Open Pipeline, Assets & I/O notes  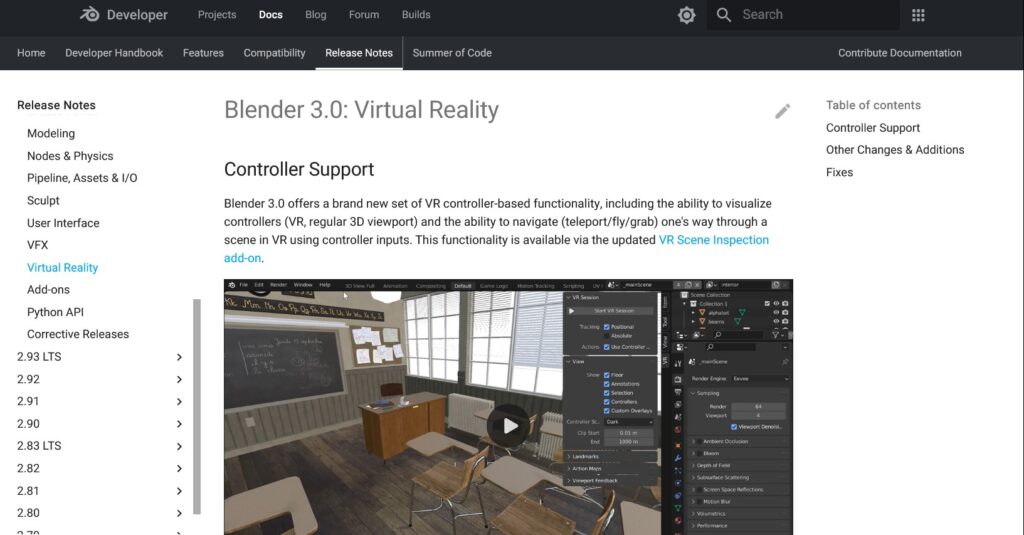coord(82,178)
